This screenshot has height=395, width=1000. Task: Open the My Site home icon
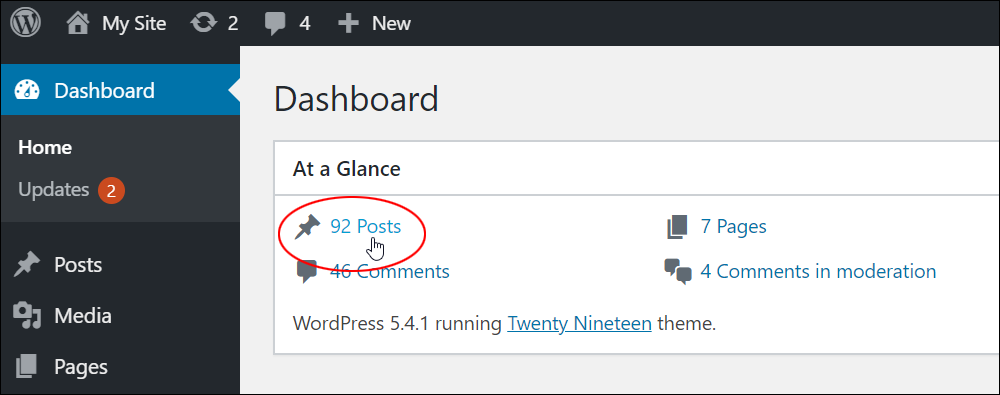tap(78, 24)
